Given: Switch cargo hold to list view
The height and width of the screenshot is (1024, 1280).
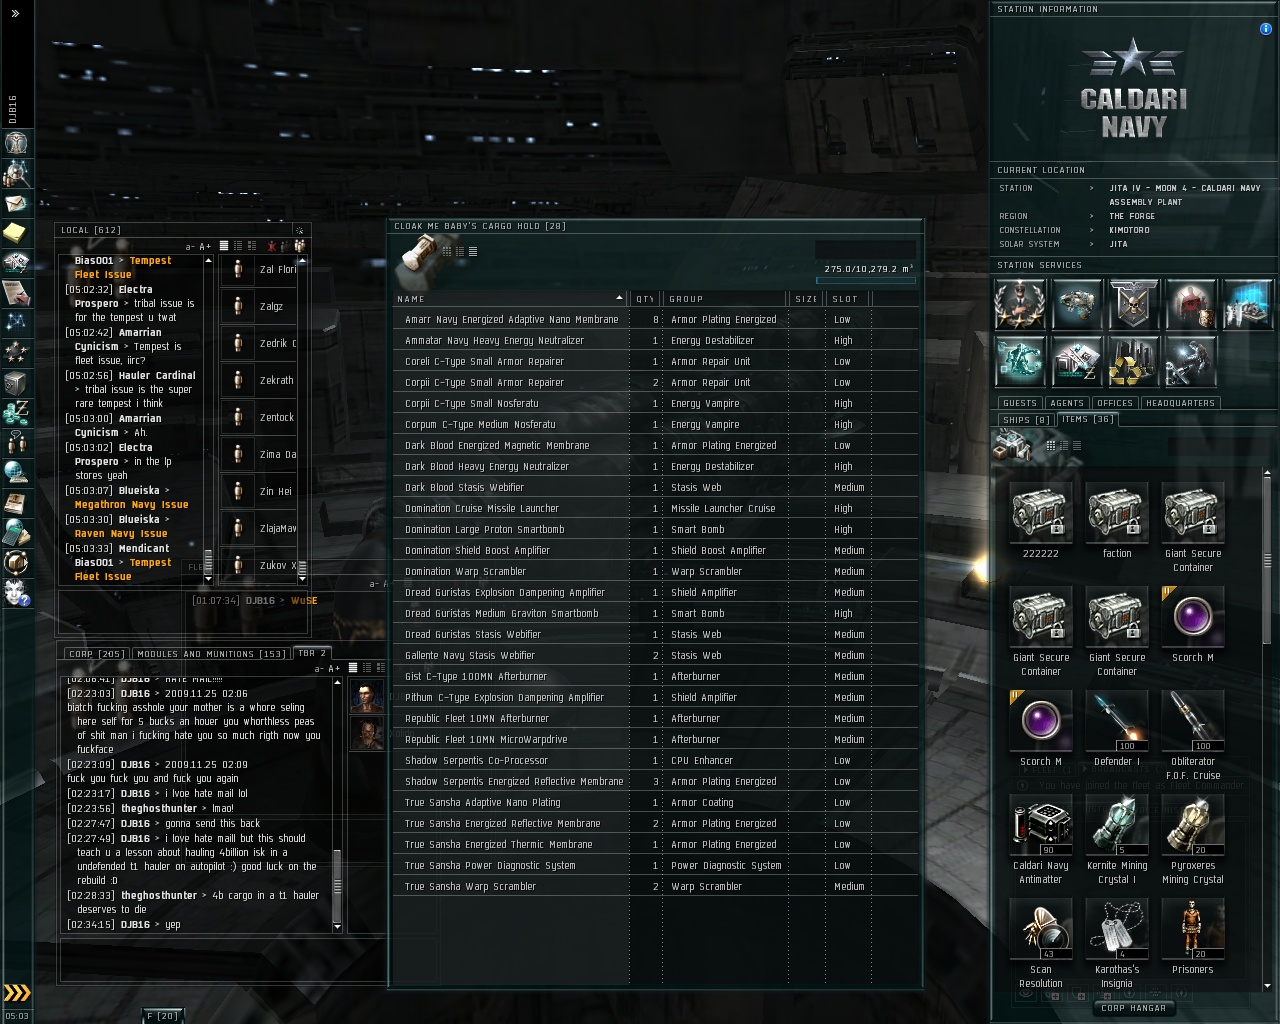Looking at the screenshot, I should pyautogui.click(x=472, y=251).
